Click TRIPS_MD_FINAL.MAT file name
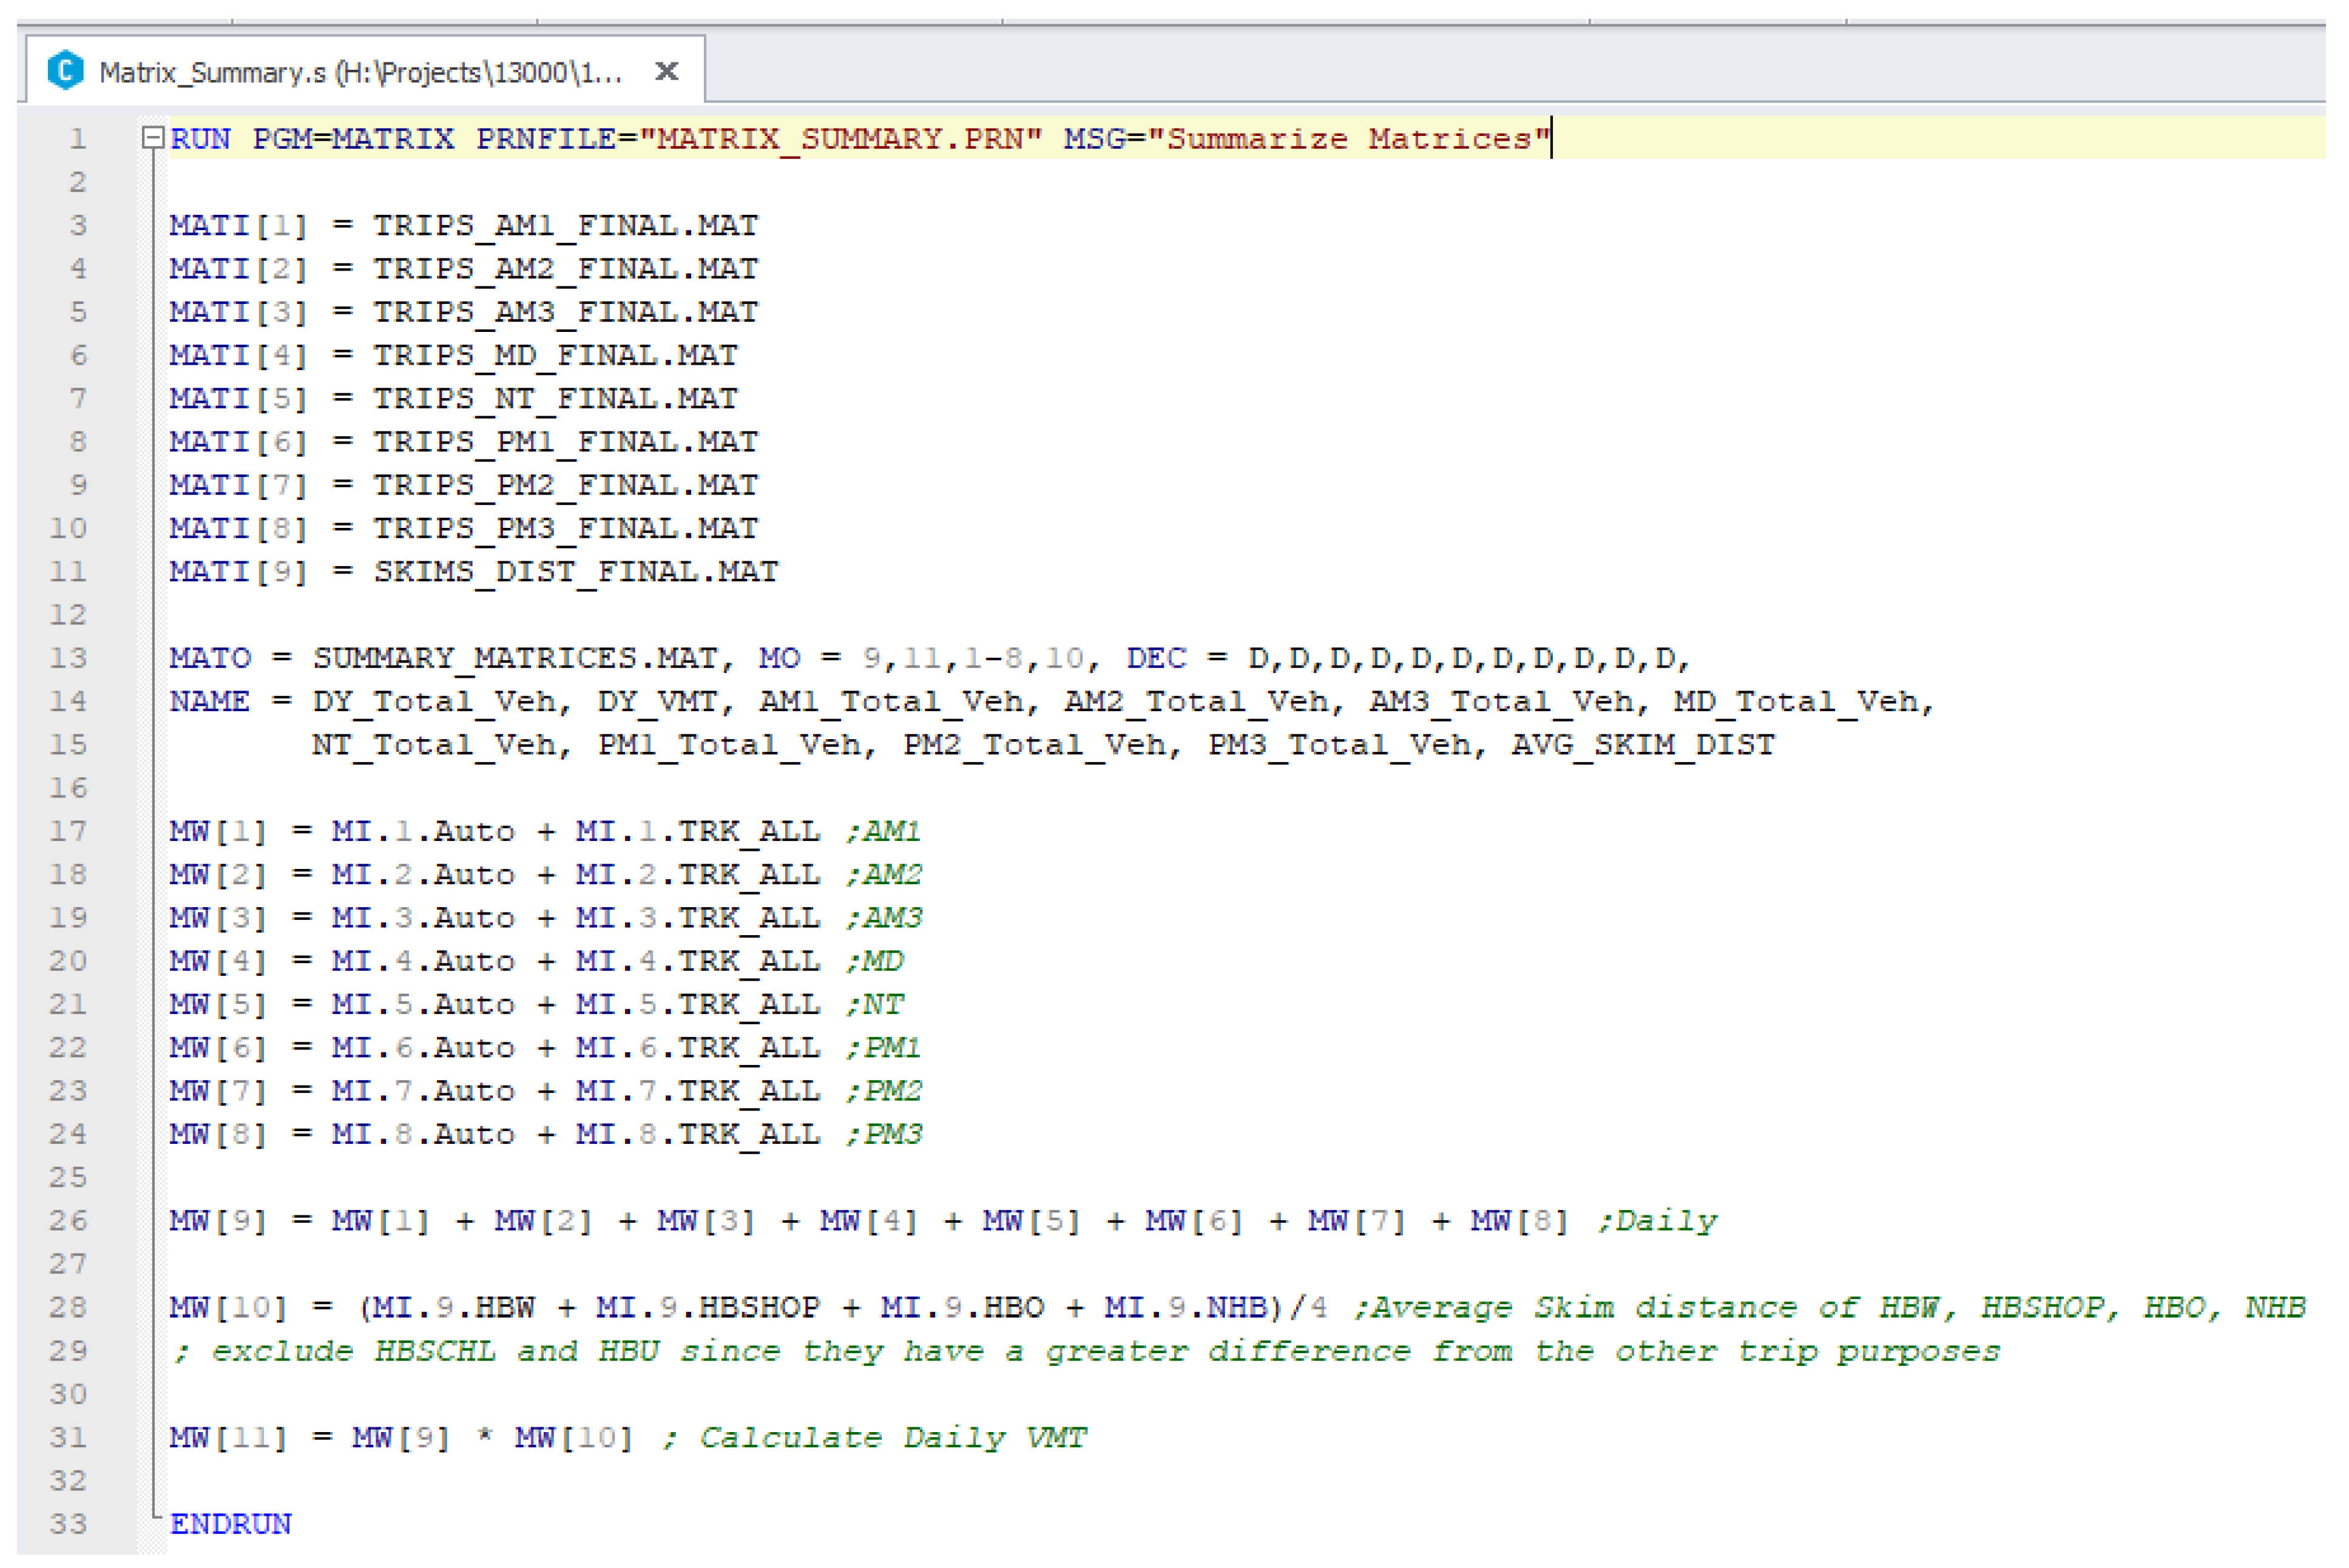Image resolution: width=2349 pixels, height=1568 pixels. (555, 355)
